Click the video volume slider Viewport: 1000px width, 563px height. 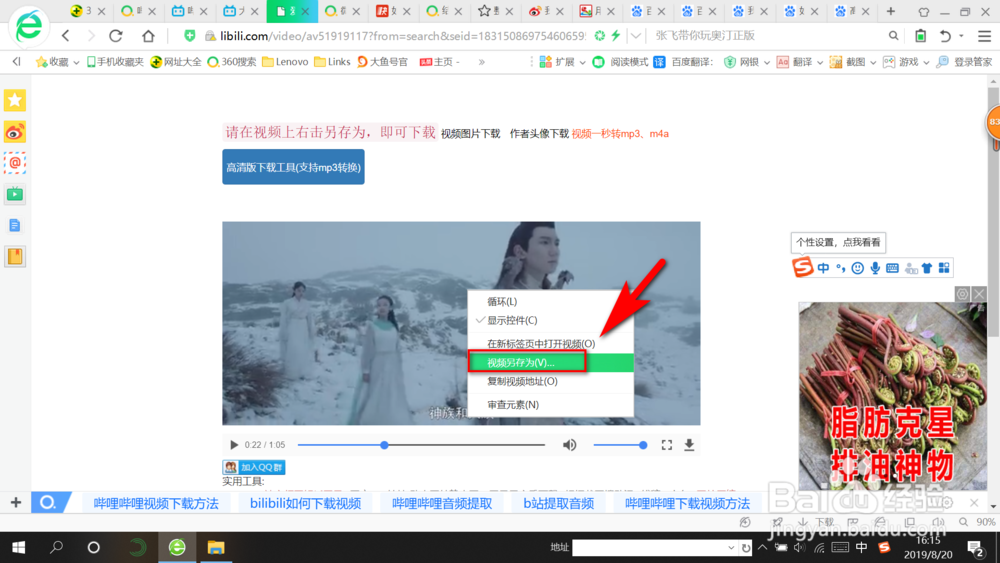[x=619, y=445]
